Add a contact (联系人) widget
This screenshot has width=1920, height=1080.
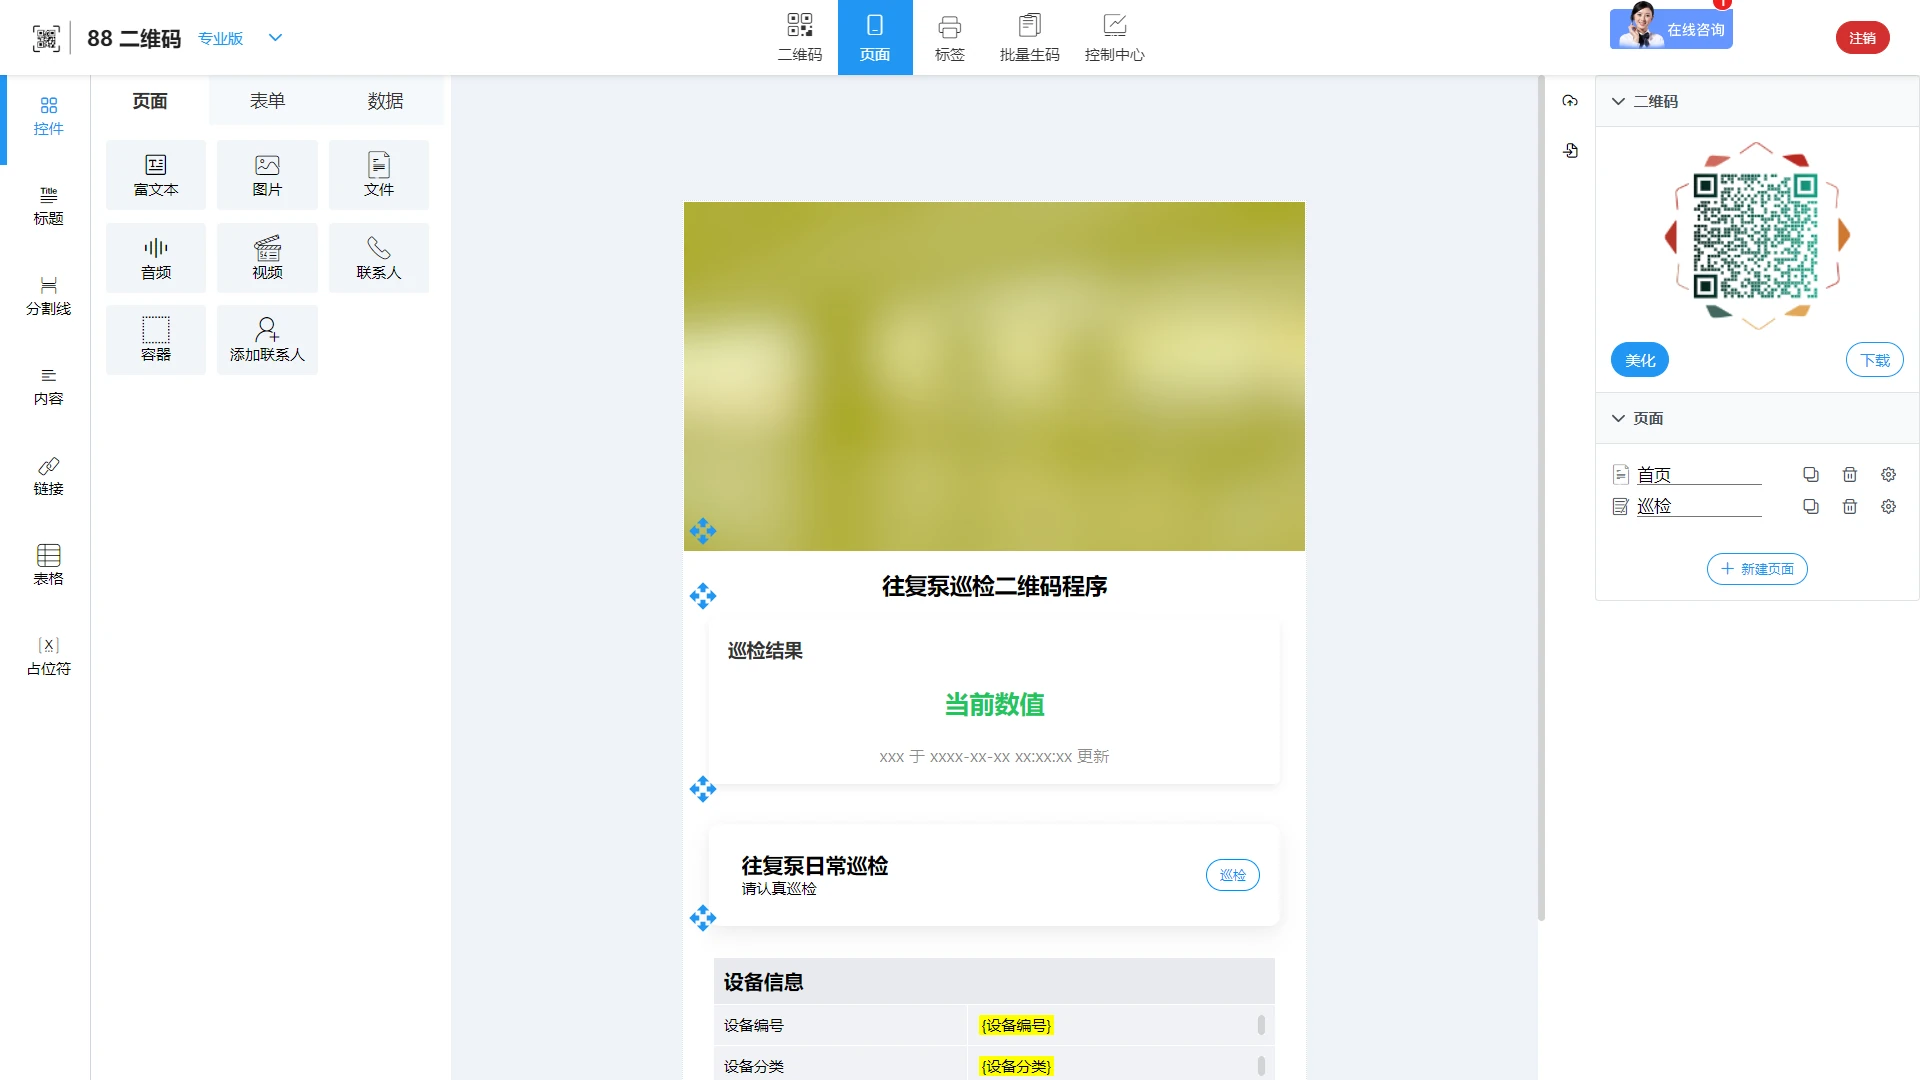tap(378, 258)
